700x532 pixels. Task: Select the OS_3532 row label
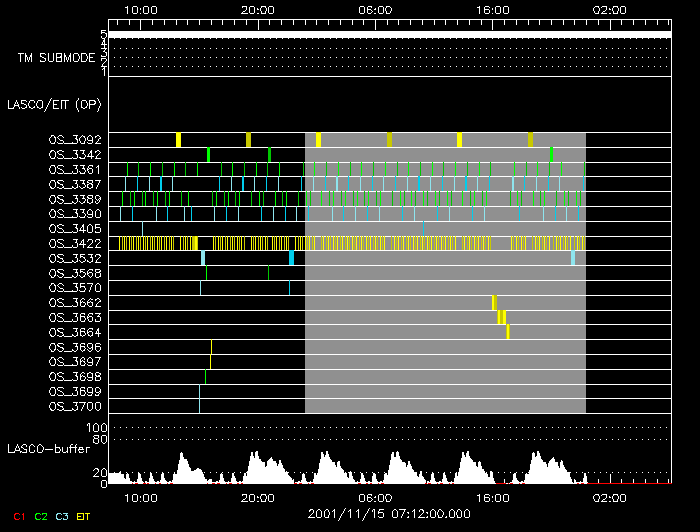pos(74,258)
